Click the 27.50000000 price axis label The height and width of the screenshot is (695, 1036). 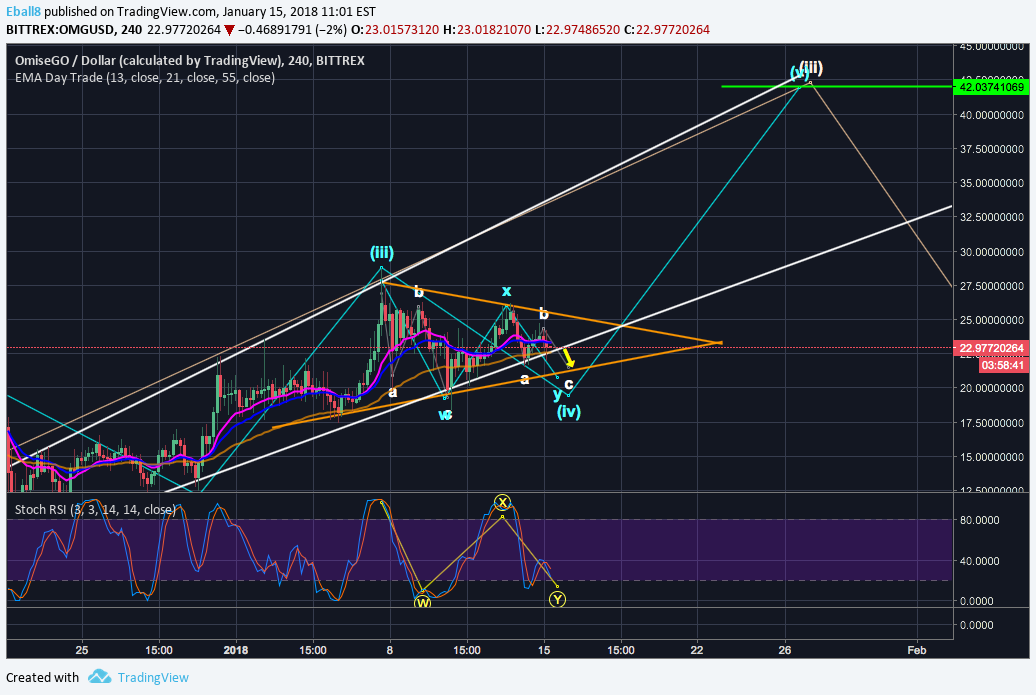coord(992,286)
